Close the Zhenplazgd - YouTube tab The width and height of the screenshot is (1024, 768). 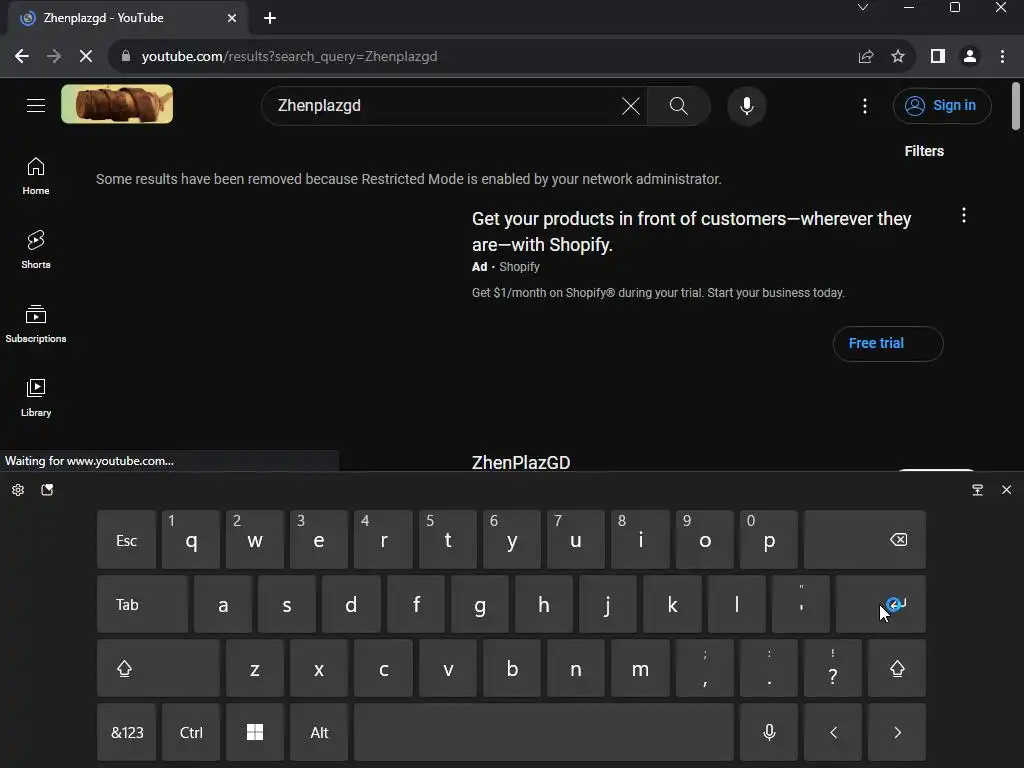(232, 18)
